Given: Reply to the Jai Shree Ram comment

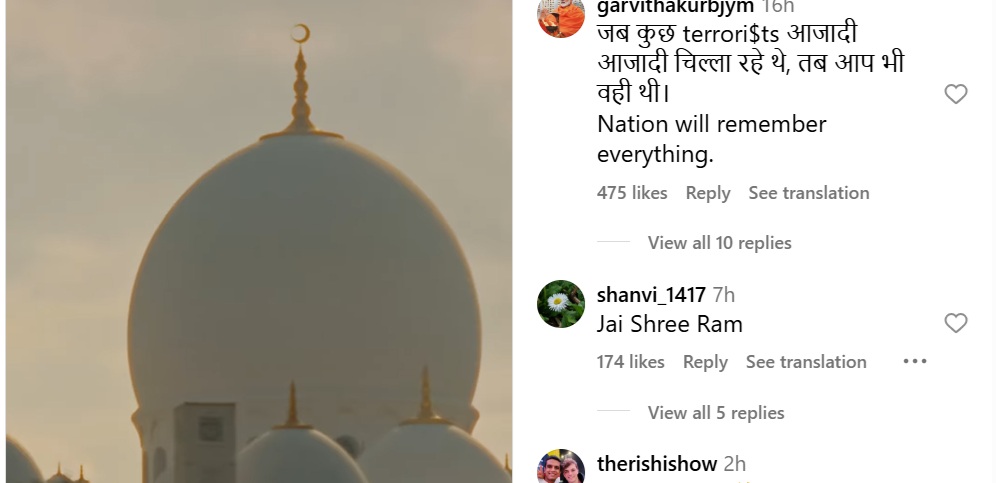Looking at the screenshot, I should [705, 362].
